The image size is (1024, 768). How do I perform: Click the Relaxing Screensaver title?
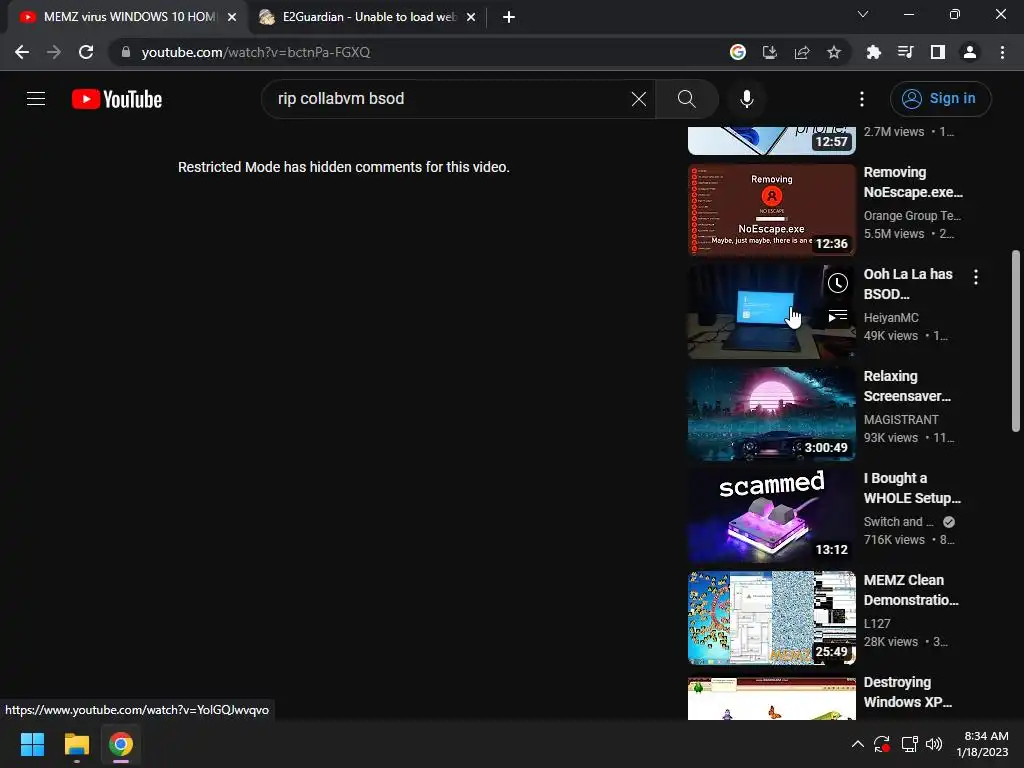[907, 386]
